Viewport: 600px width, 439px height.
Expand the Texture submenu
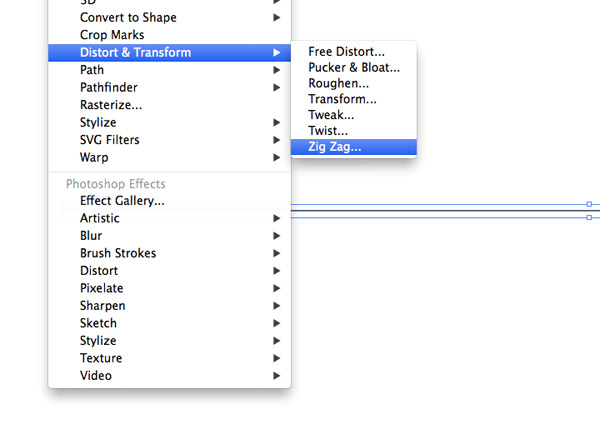coord(101,358)
